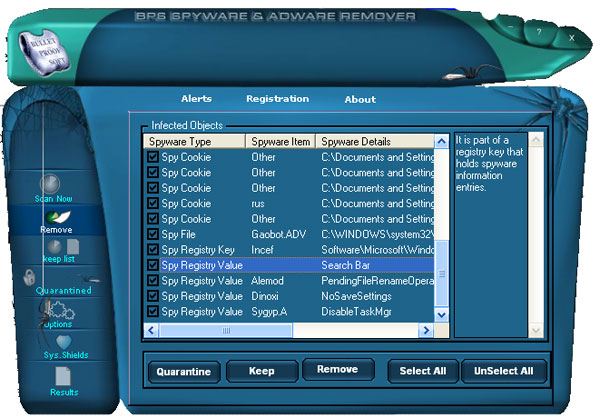Viewport: 600px width, 418px height.
Task: Uncheck the Spy Cookie rus checkbox
Action: [x=153, y=203]
